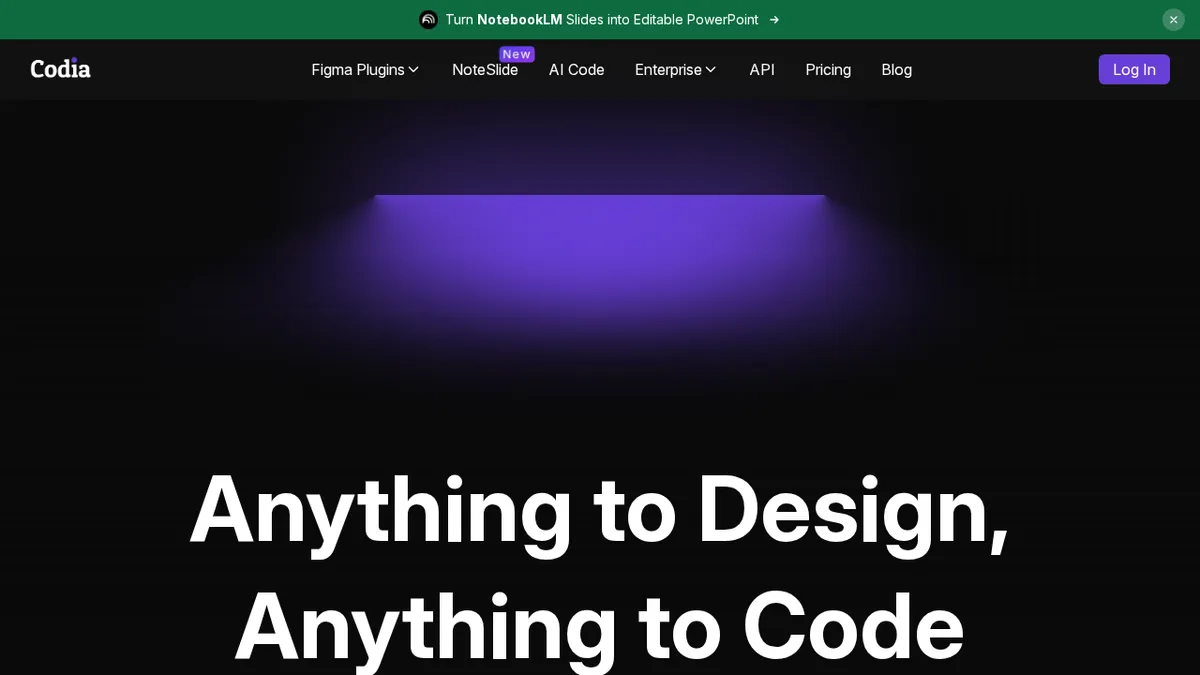
Task: Expand the Enterprise chevron arrow
Action: [x=711, y=70]
